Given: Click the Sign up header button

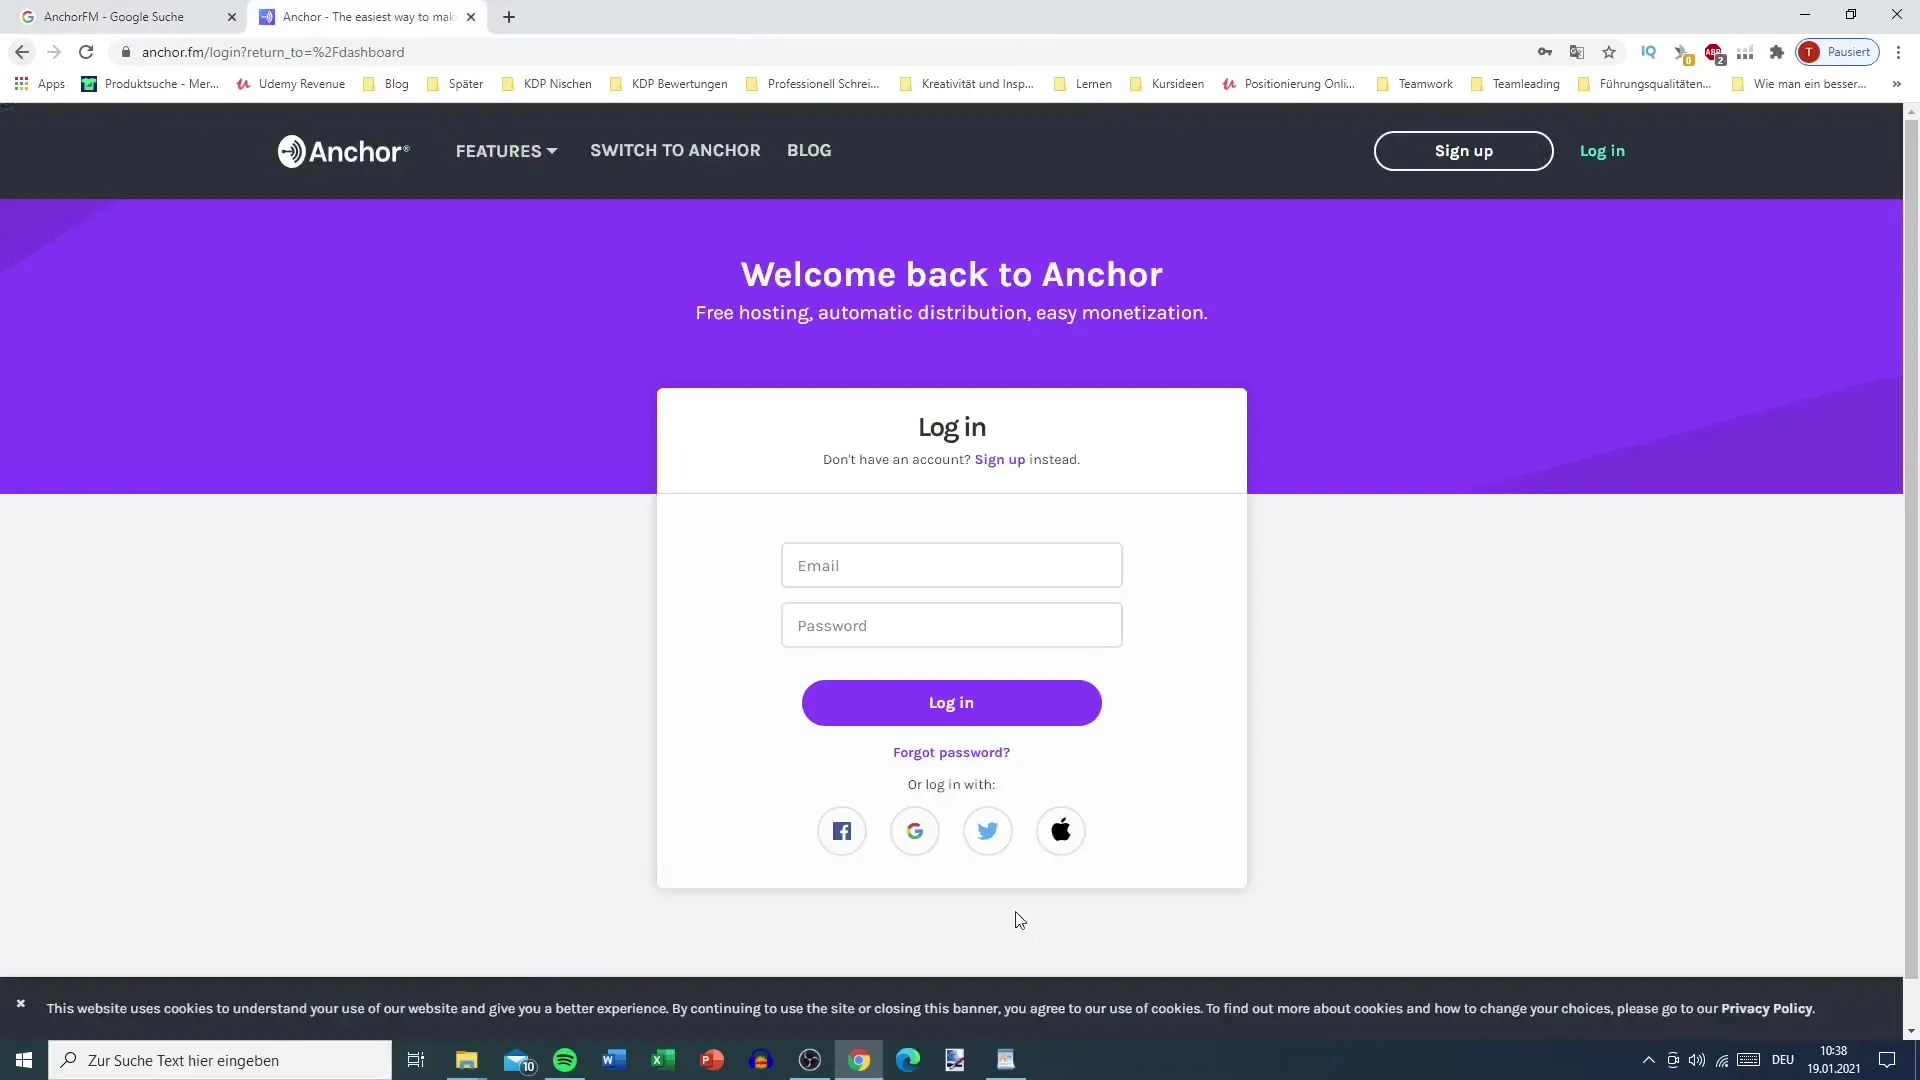Looking at the screenshot, I should [1463, 151].
